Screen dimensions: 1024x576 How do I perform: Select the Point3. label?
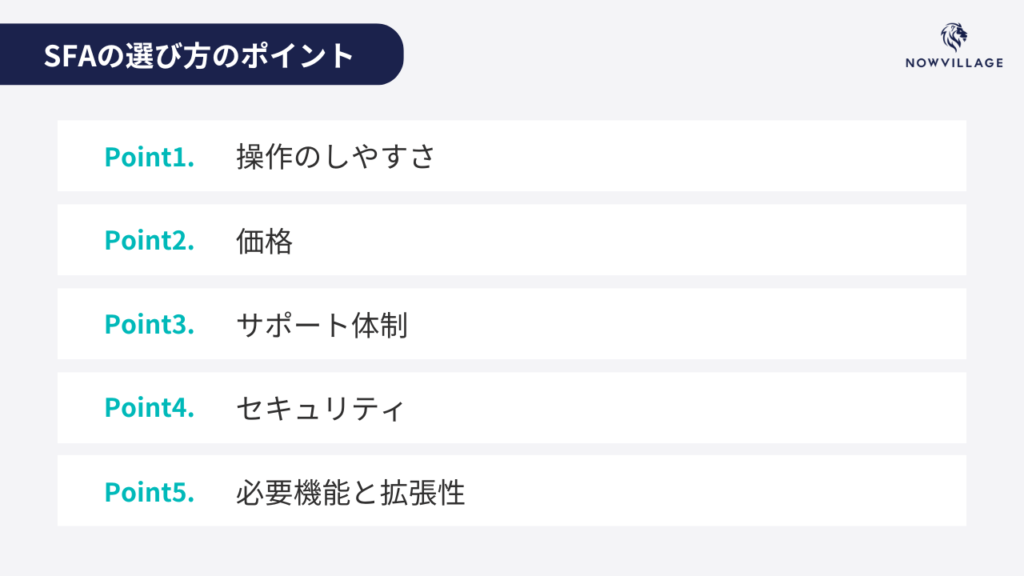149,325
